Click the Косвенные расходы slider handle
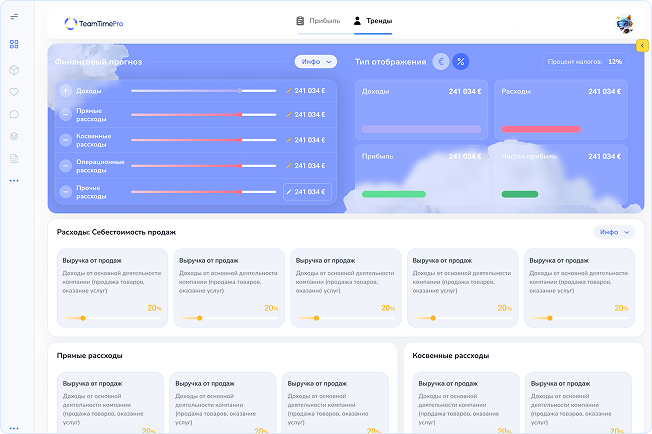This screenshot has width=652, height=434. click(241, 140)
